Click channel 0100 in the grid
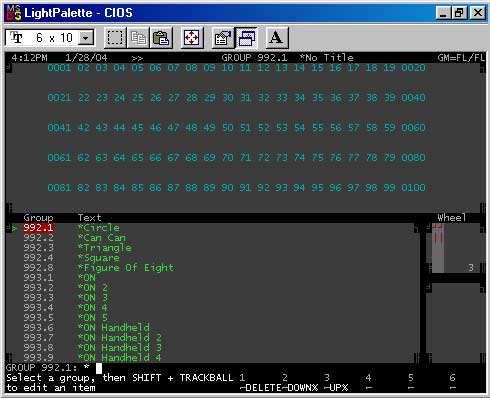Image resolution: width=490 pixels, height=398 pixels. [x=413, y=188]
